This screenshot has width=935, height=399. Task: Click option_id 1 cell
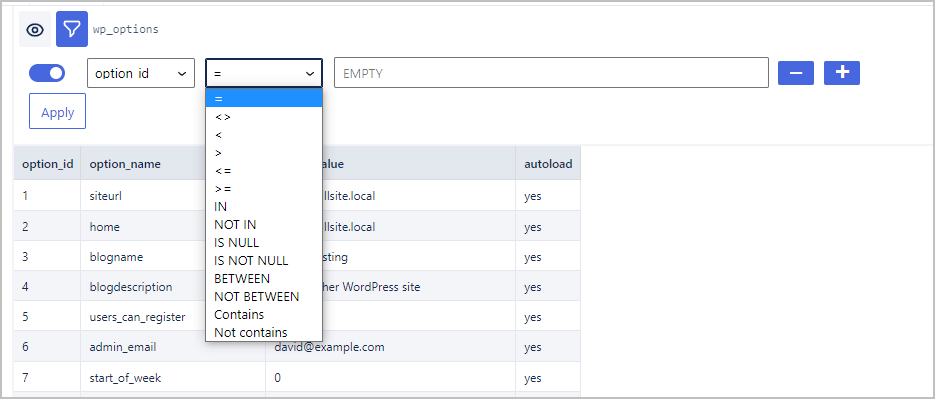point(47,195)
